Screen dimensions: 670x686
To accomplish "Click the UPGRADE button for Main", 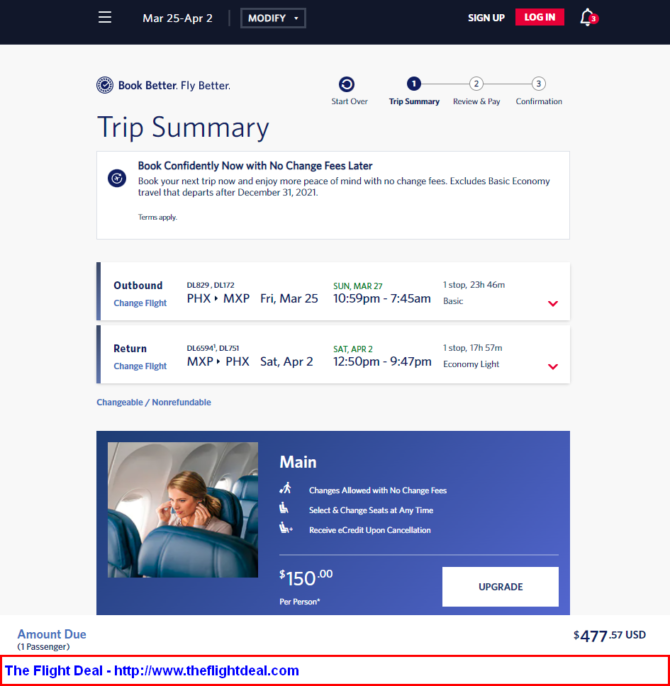I will click(500, 587).
